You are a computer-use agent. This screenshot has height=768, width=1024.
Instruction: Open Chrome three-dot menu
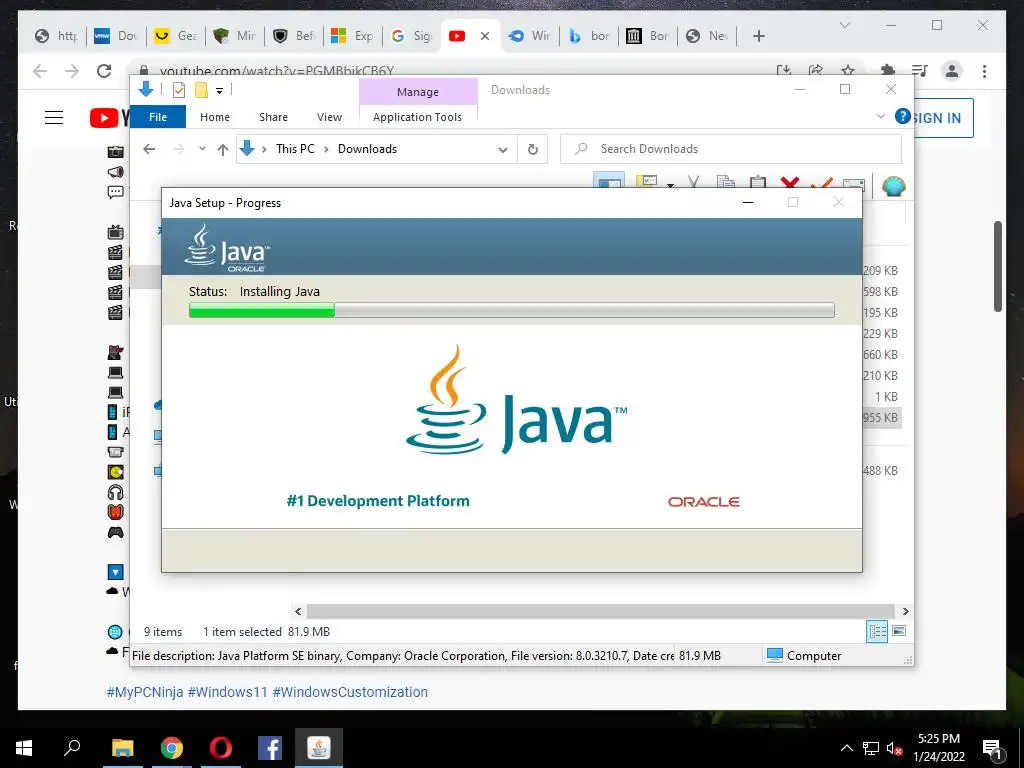984,71
